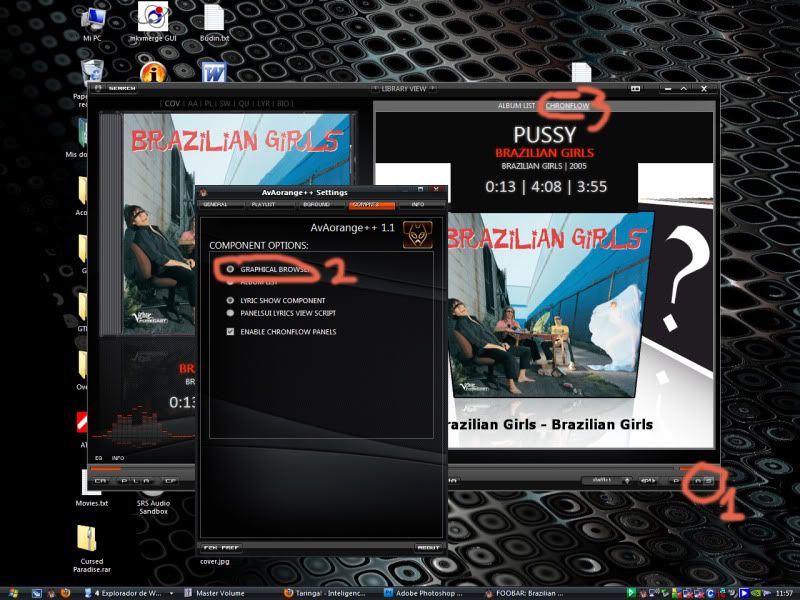Screen dimensions: 800x600
Task: Click the show desktop quick launch icon
Action: pyautogui.click(x=37, y=593)
